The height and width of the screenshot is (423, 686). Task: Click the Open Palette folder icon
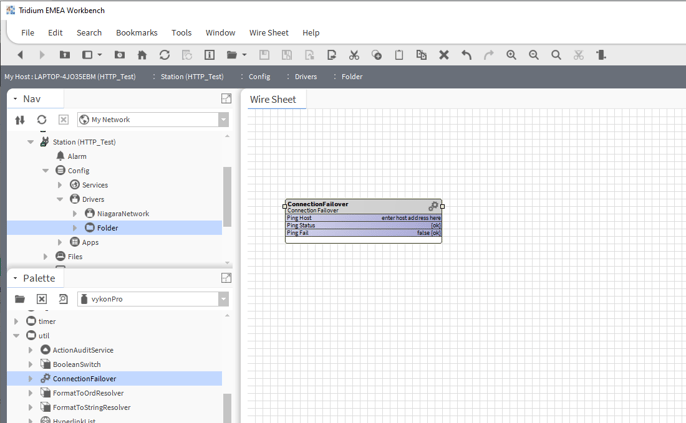click(20, 299)
